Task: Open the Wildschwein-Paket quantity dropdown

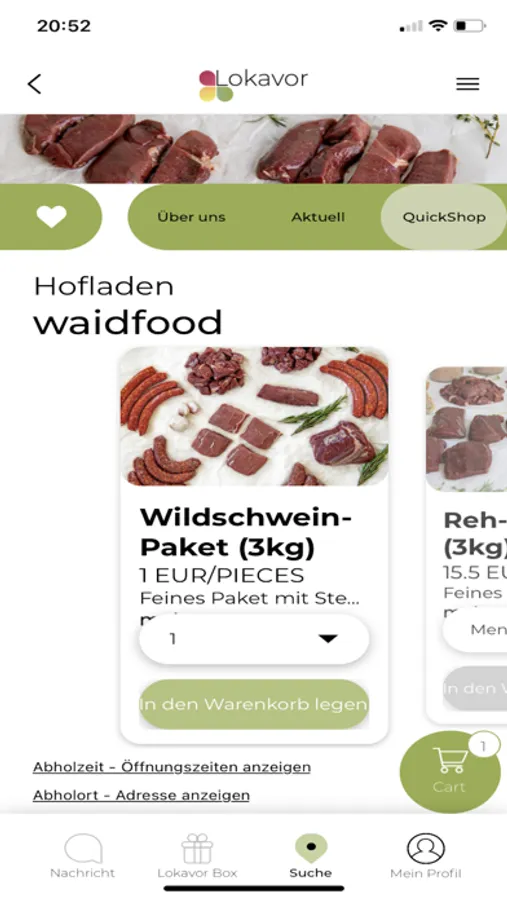Action: 254,639
